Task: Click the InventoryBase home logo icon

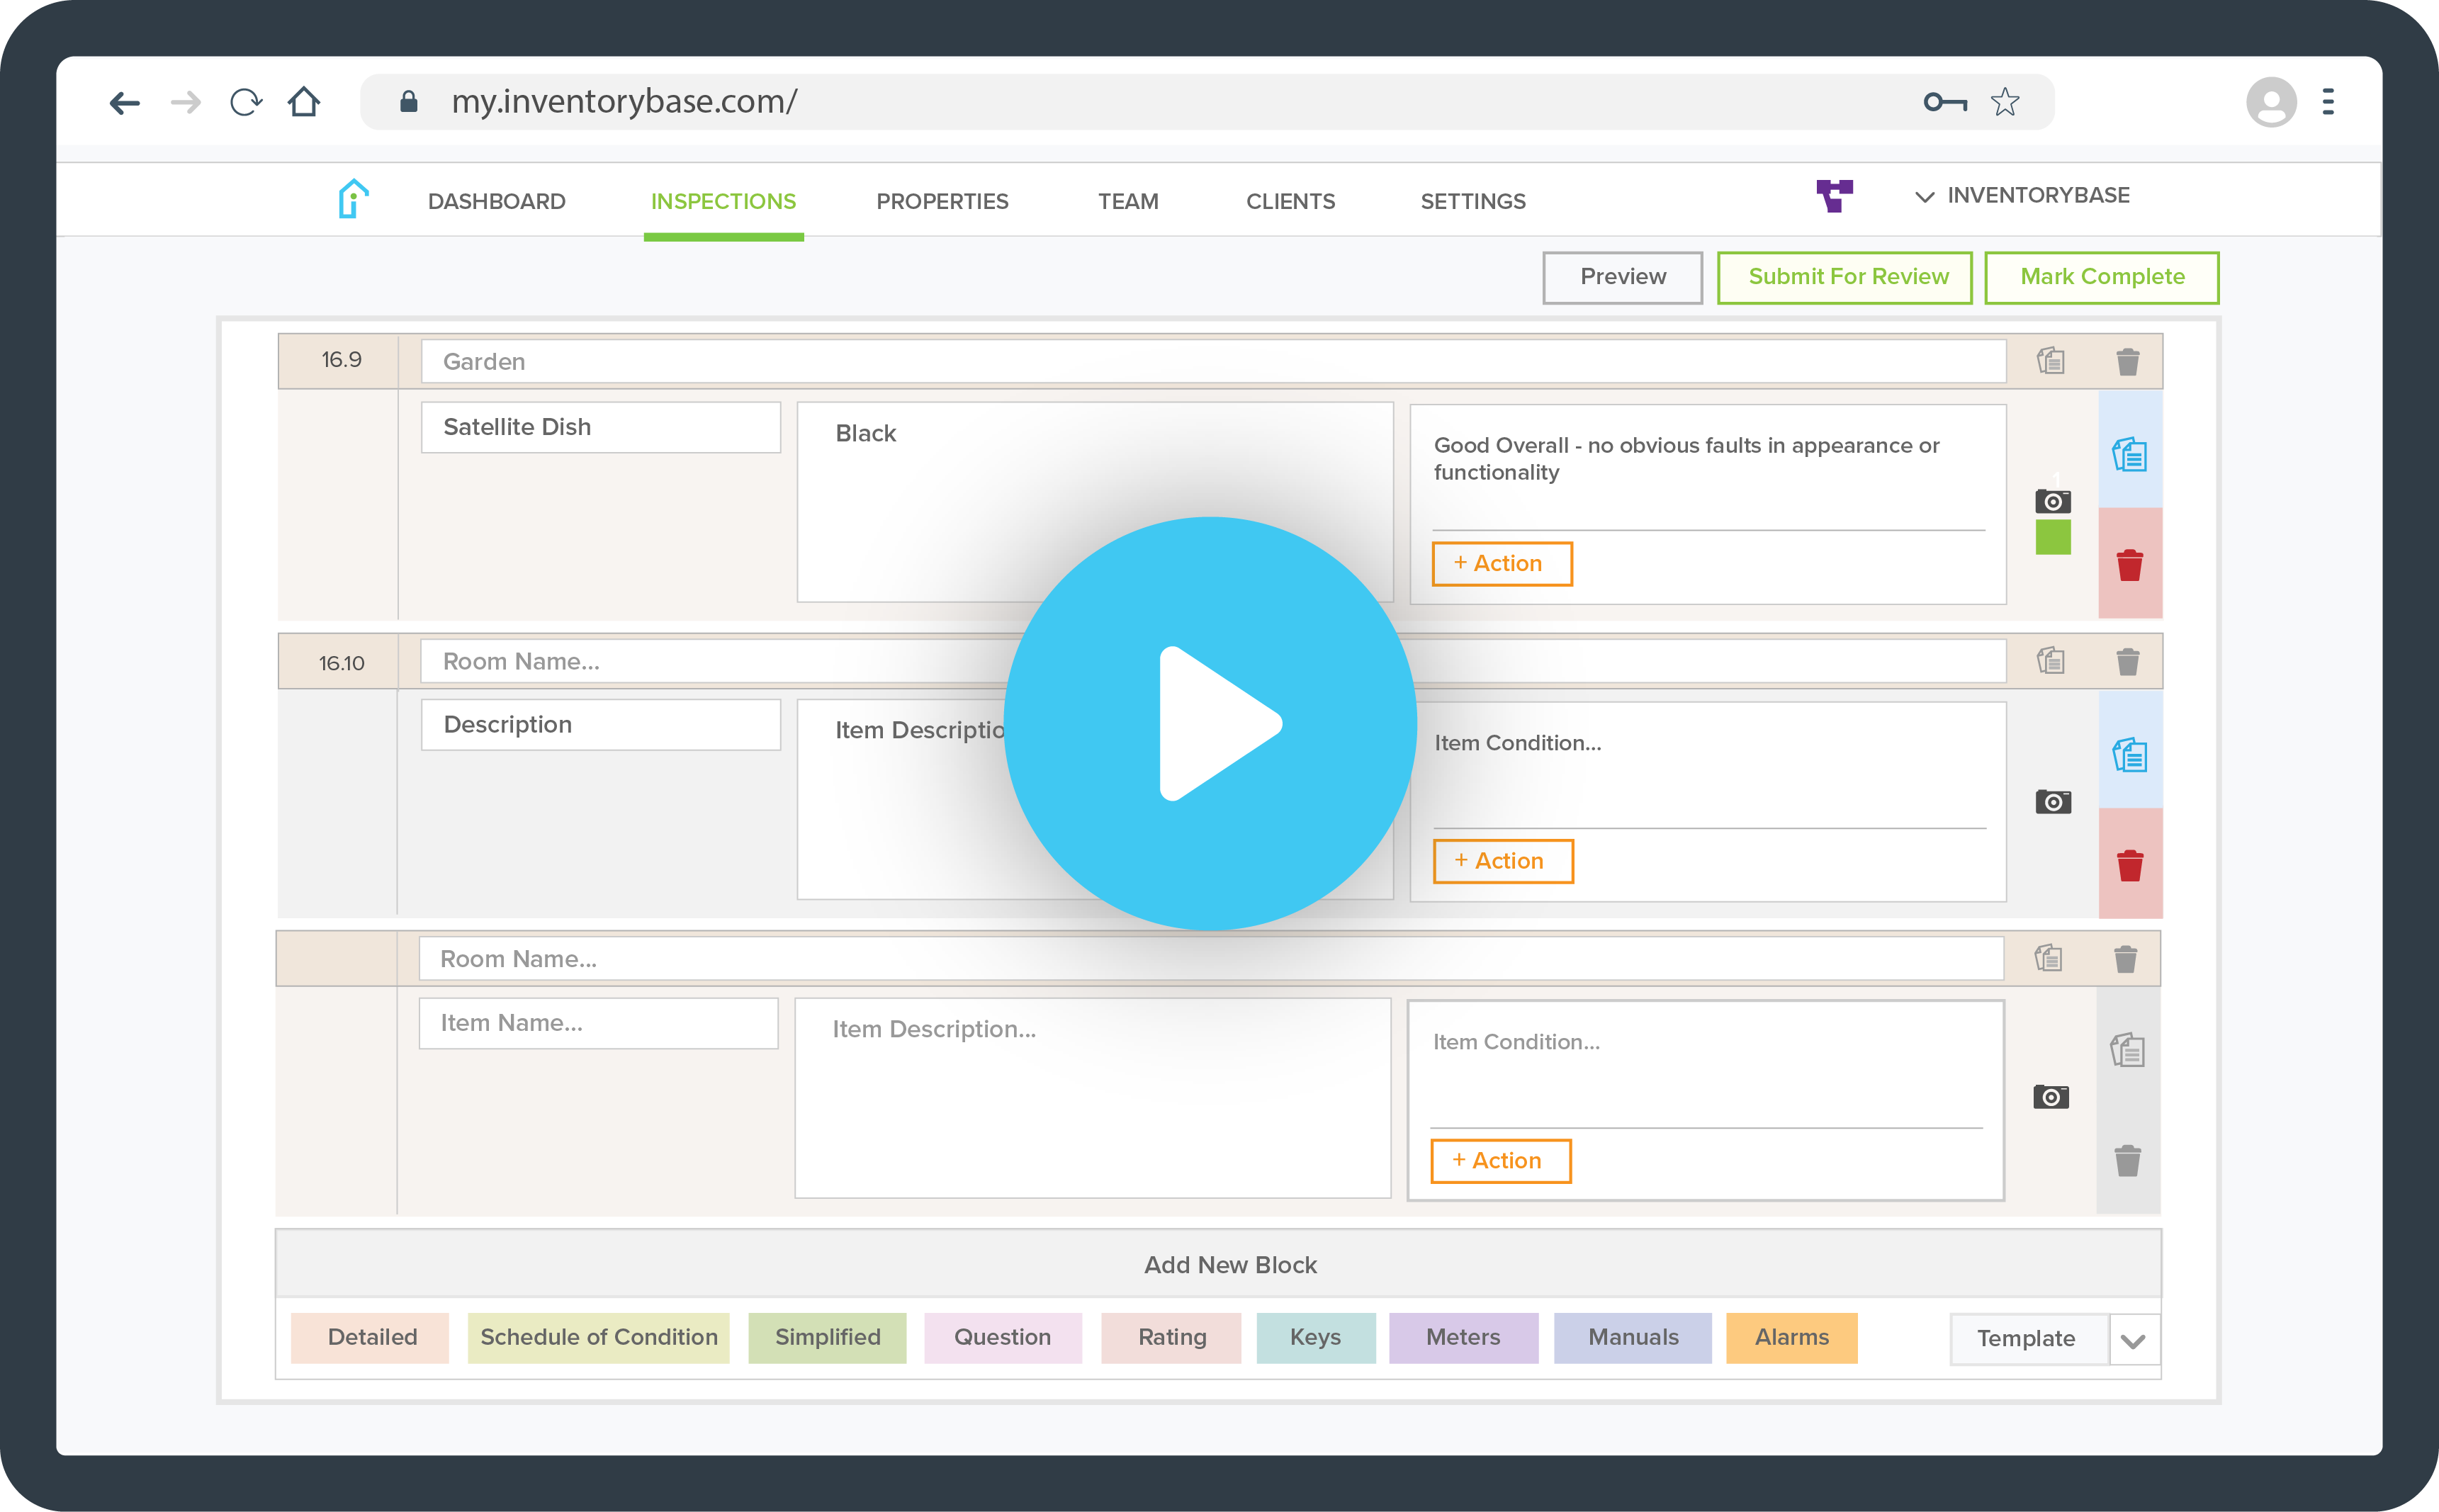Action: tap(353, 199)
